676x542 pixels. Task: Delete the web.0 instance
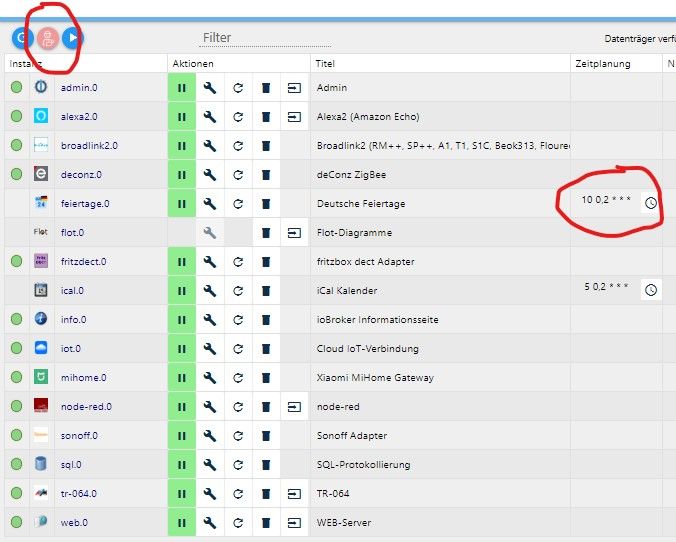coord(266,523)
